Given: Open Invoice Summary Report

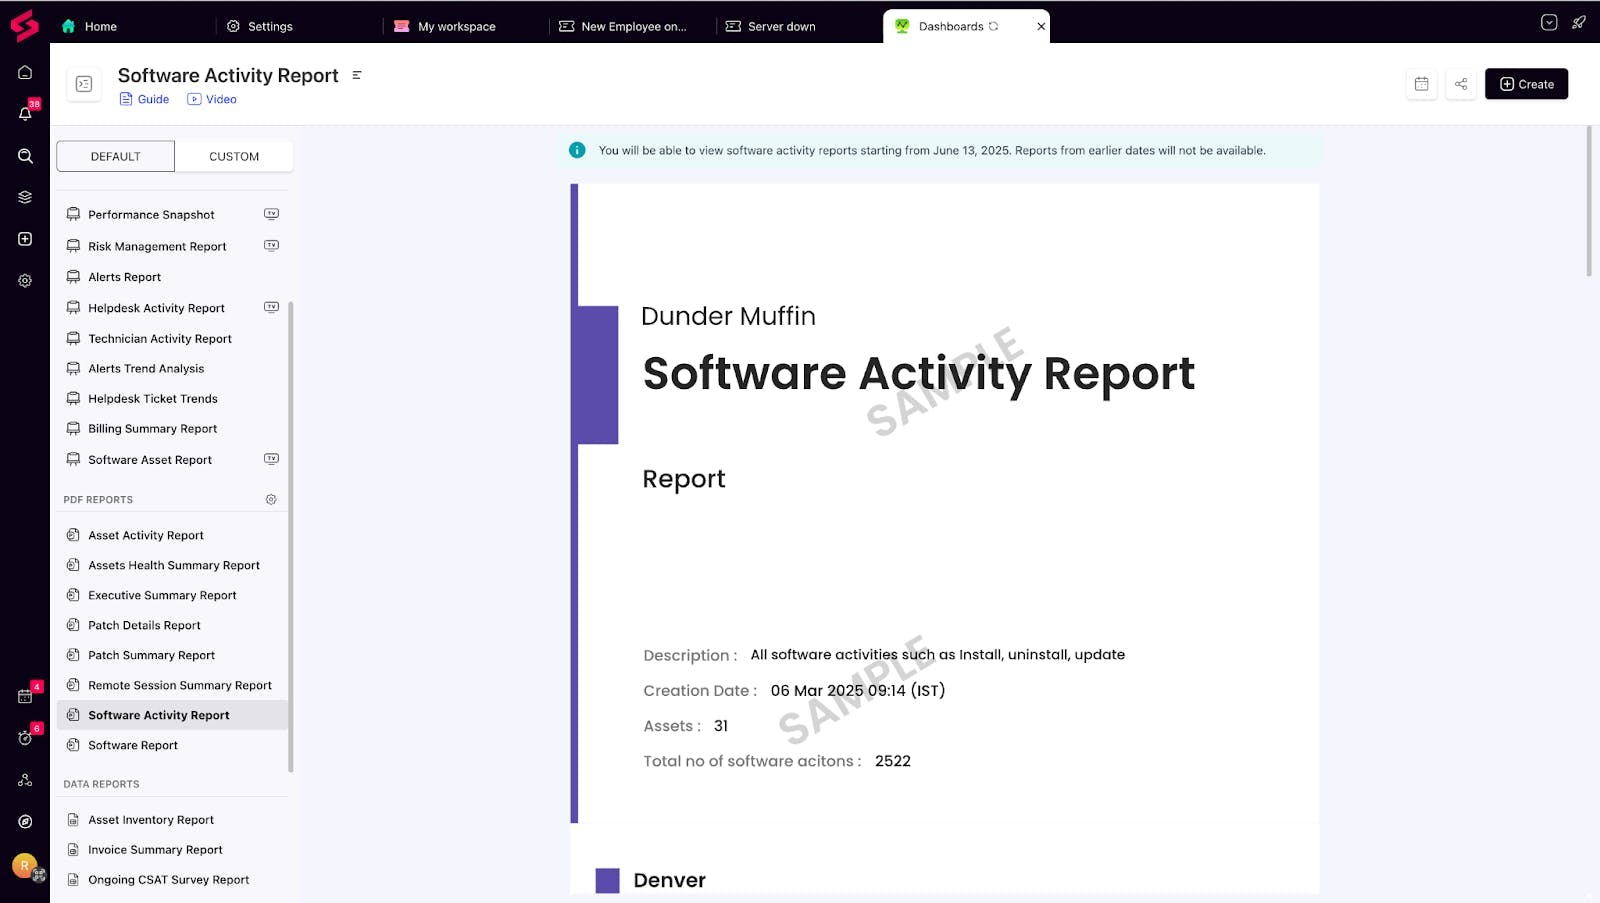Looking at the screenshot, I should [x=155, y=850].
